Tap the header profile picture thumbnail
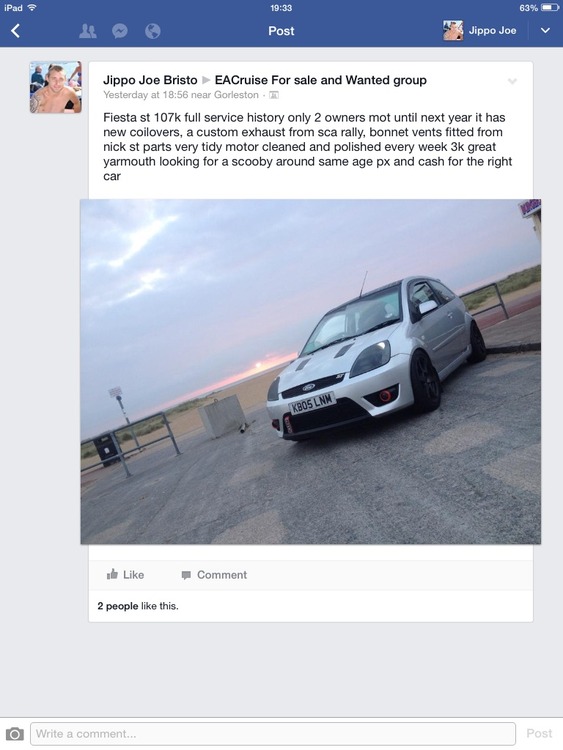Viewport: 563px width, 750px height. click(453, 31)
